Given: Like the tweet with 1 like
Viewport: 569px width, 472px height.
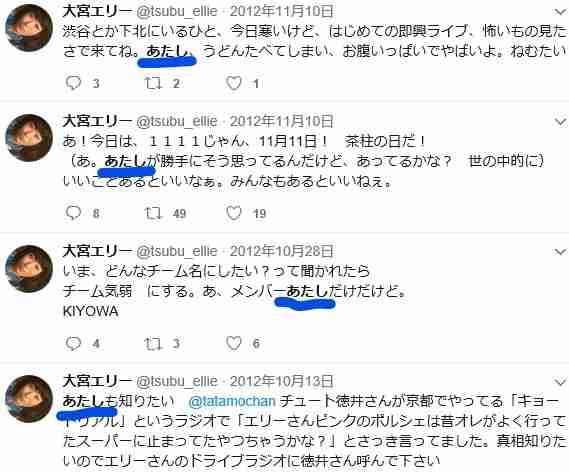Looking at the screenshot, I should click(x=234, y=83).
